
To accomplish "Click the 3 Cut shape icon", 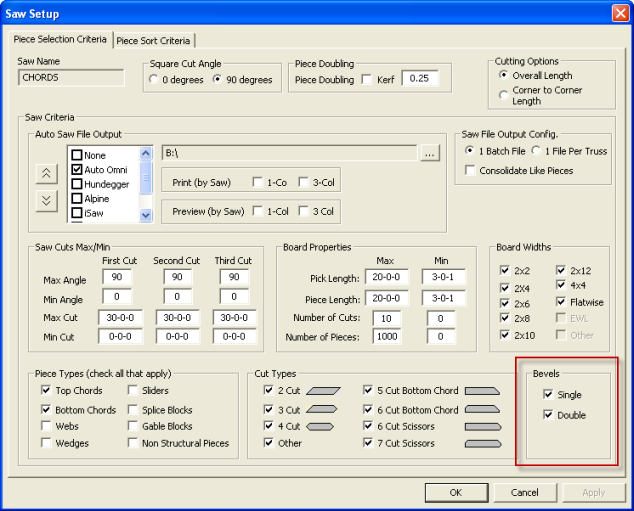I will coord(321,410).
